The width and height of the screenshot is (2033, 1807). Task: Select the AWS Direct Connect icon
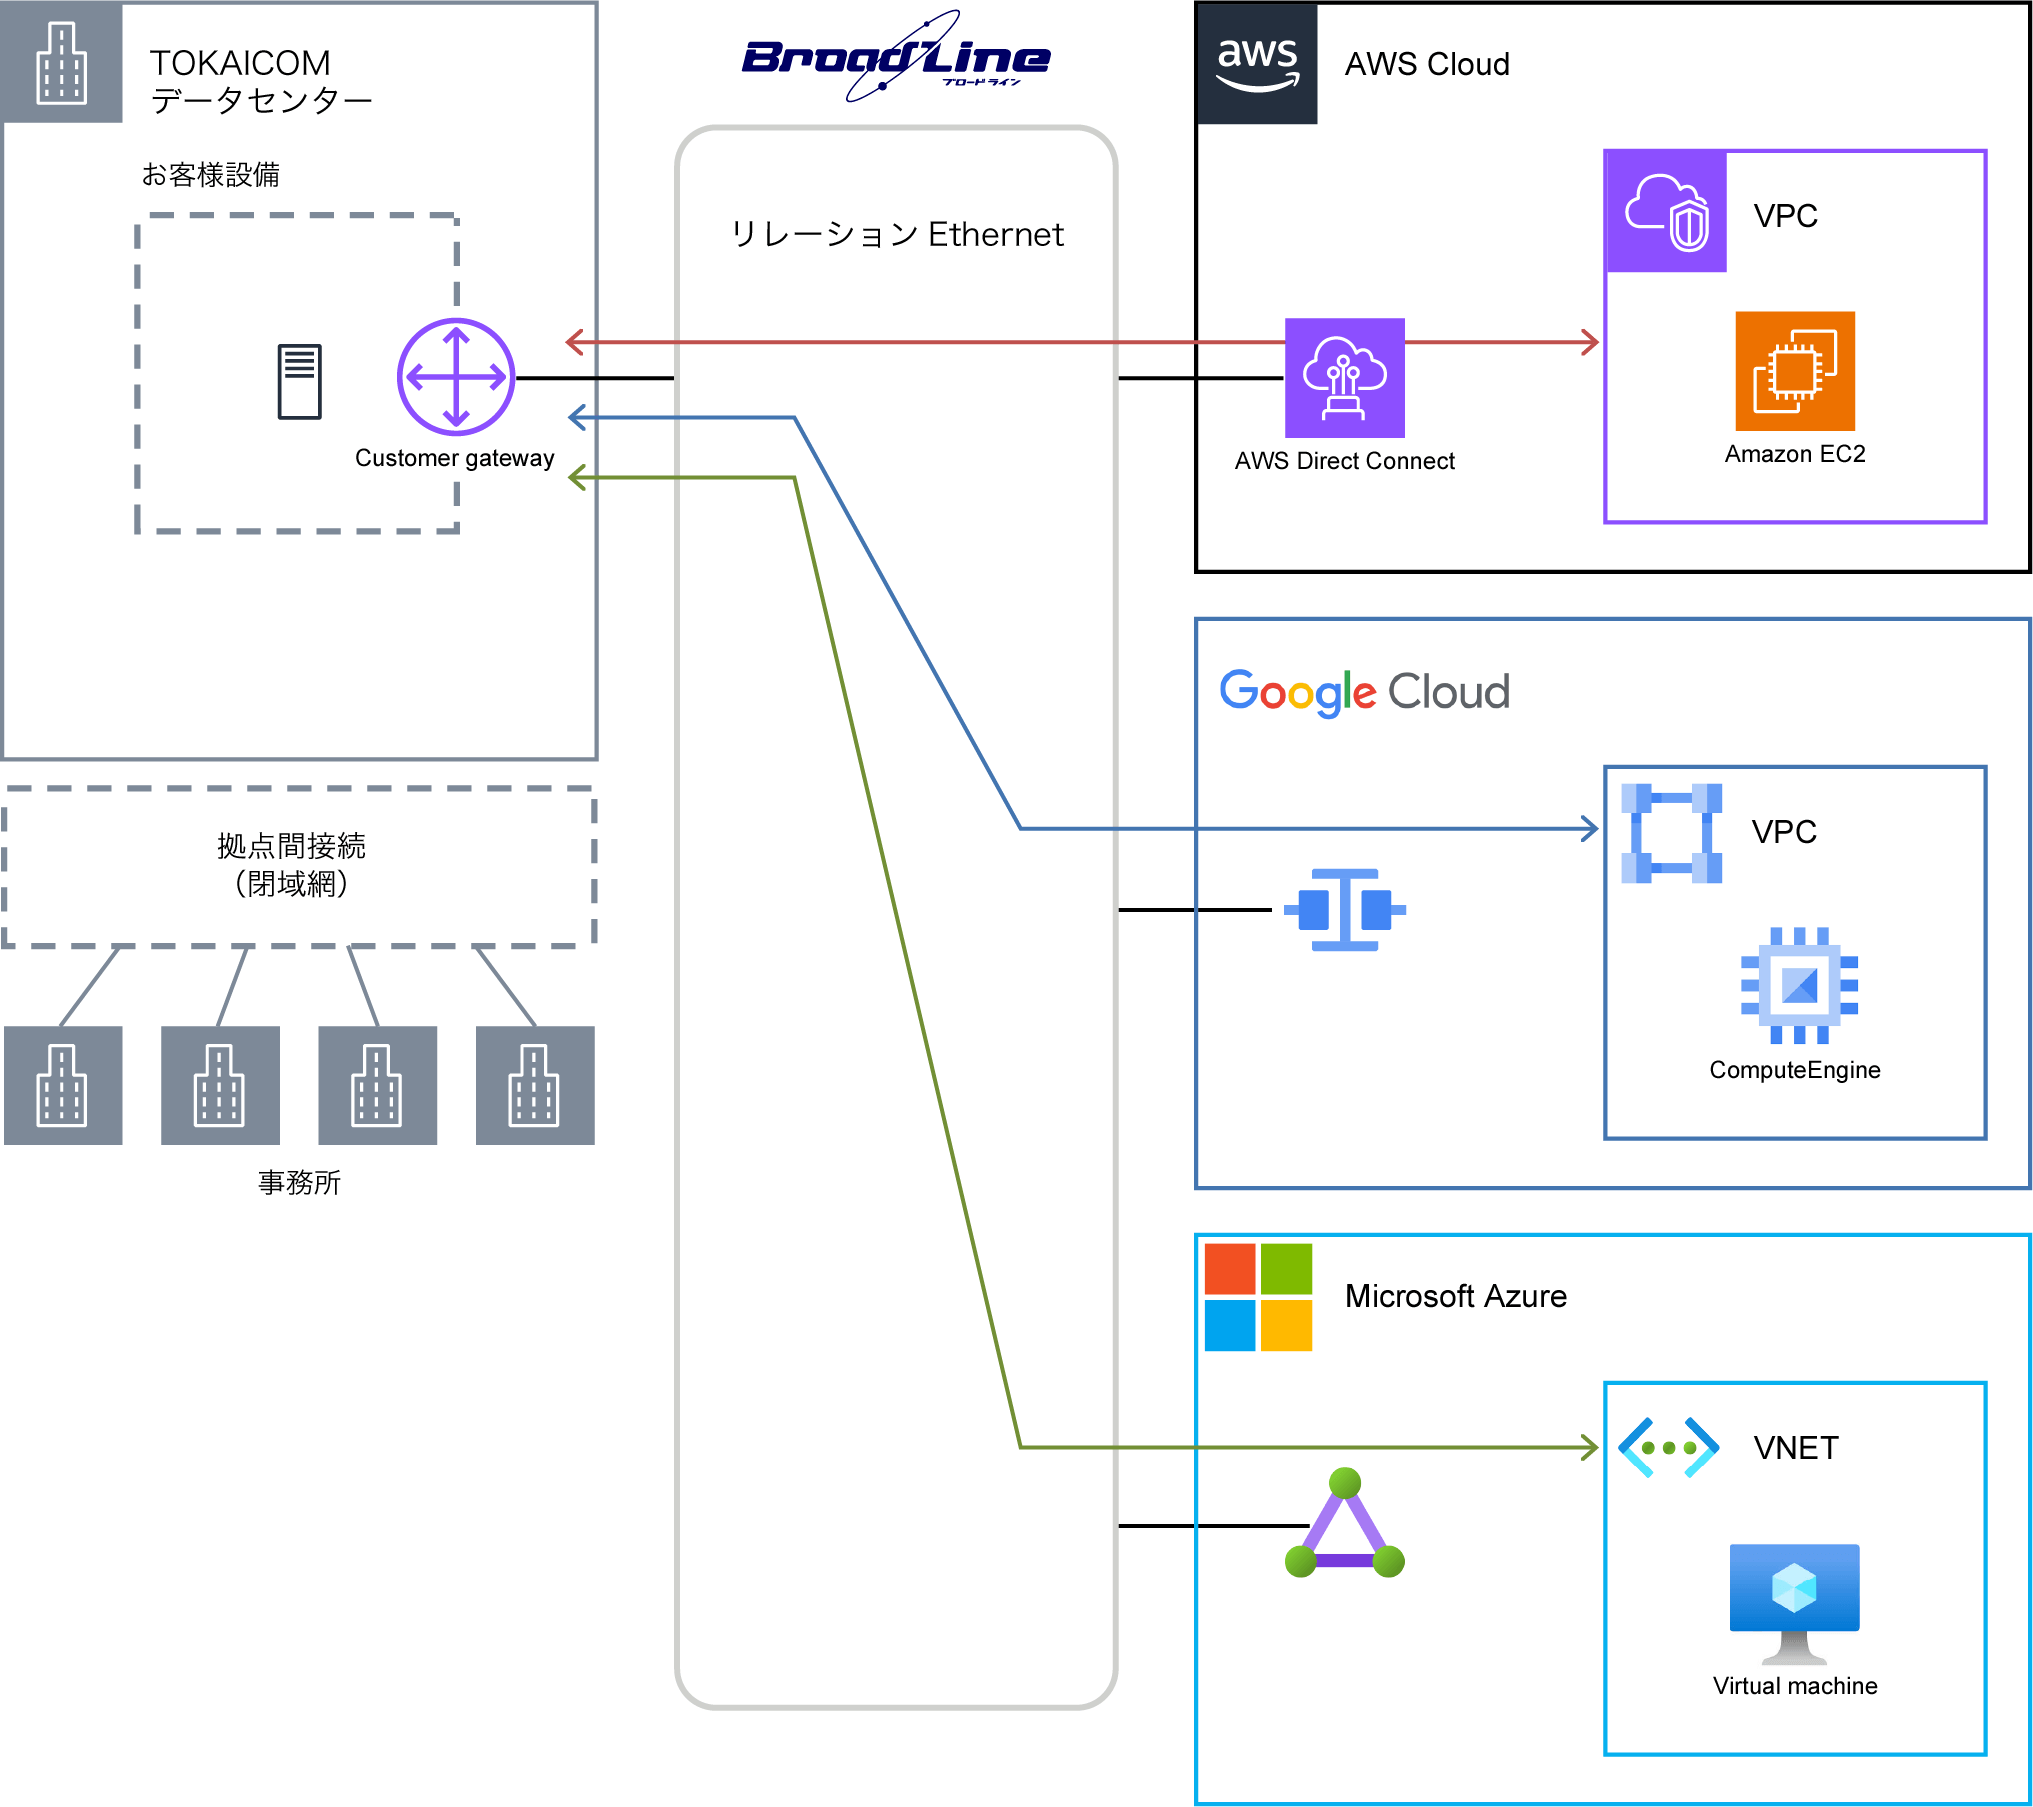[x=1344, y=378]
